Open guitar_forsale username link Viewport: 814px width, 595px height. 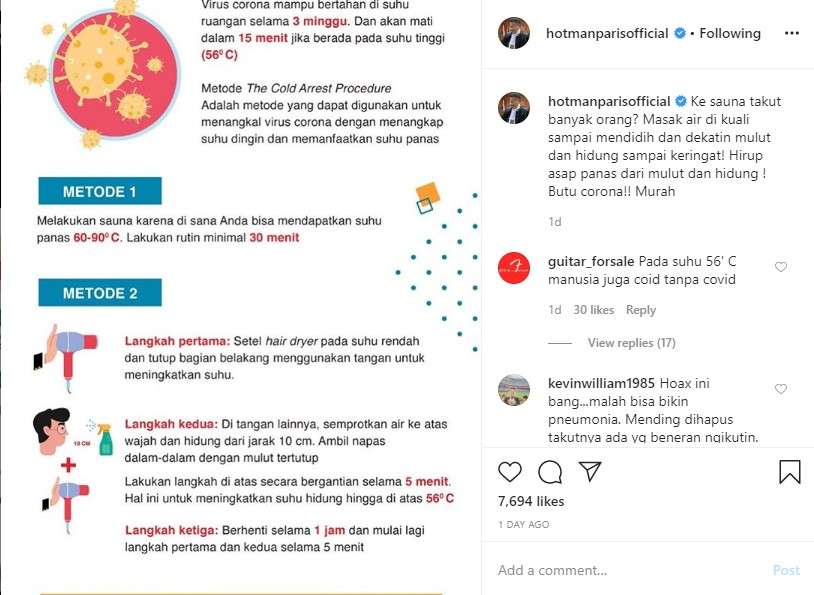point(591,261)
